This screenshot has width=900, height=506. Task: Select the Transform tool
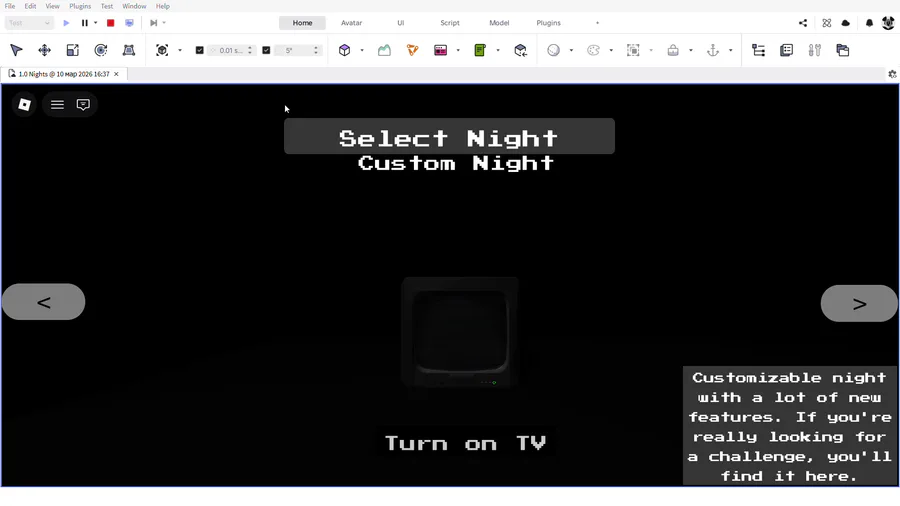(129, 50)
